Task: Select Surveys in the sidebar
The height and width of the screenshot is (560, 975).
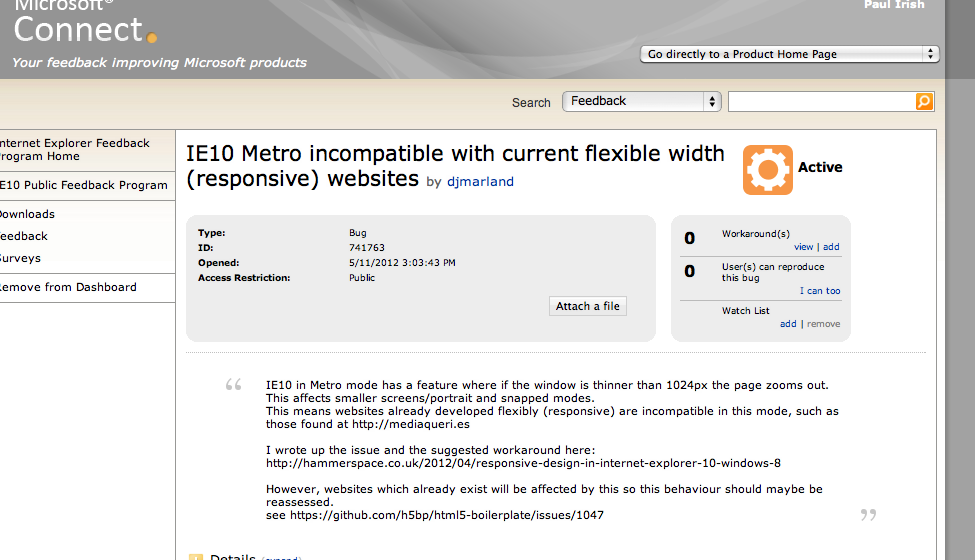Action: (x=21, y=258)
